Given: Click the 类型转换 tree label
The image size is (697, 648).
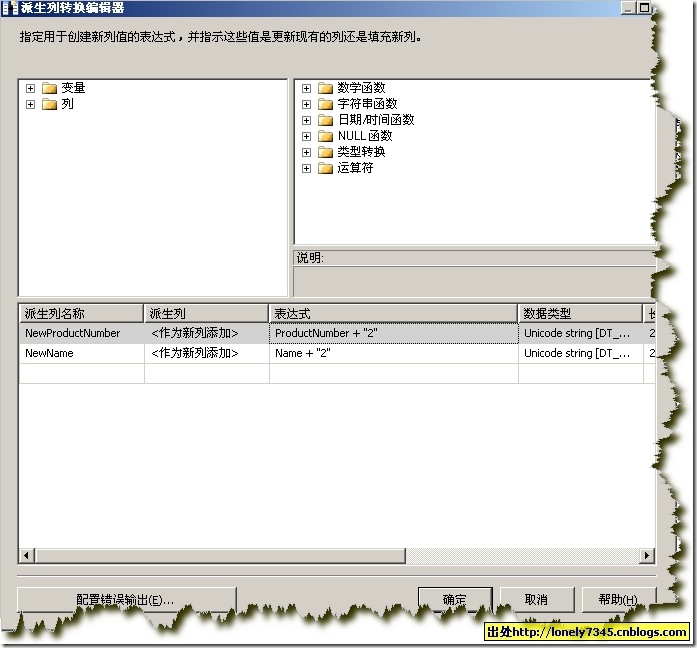Looking at the screenshot, I should pyautogui.click(x=361, y=152).
